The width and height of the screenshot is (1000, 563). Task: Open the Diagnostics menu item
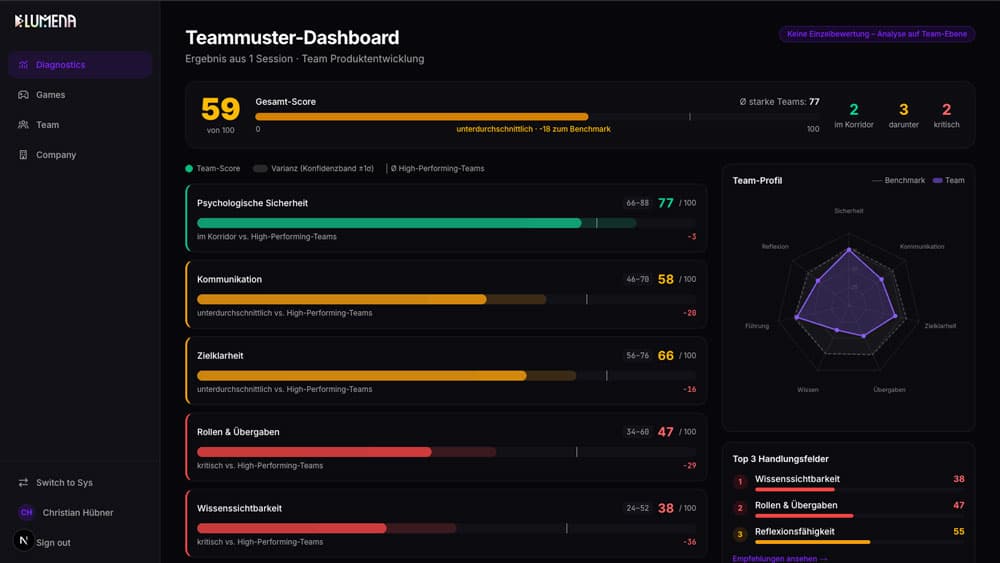pos(80,64)
